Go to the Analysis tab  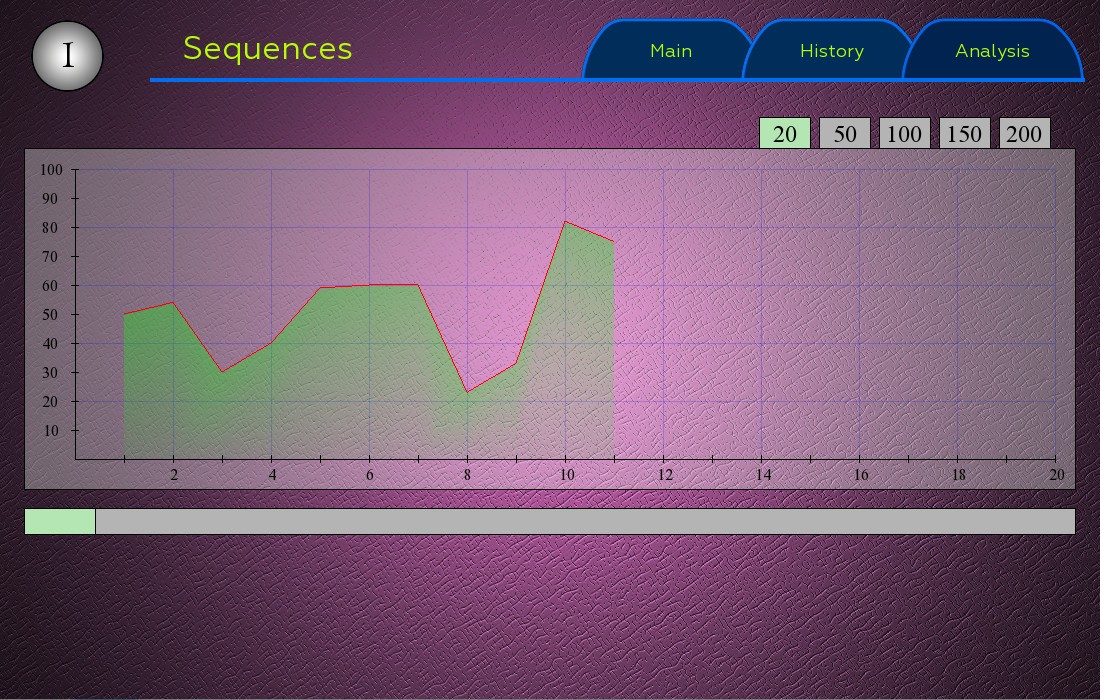[x=992, y=51]
